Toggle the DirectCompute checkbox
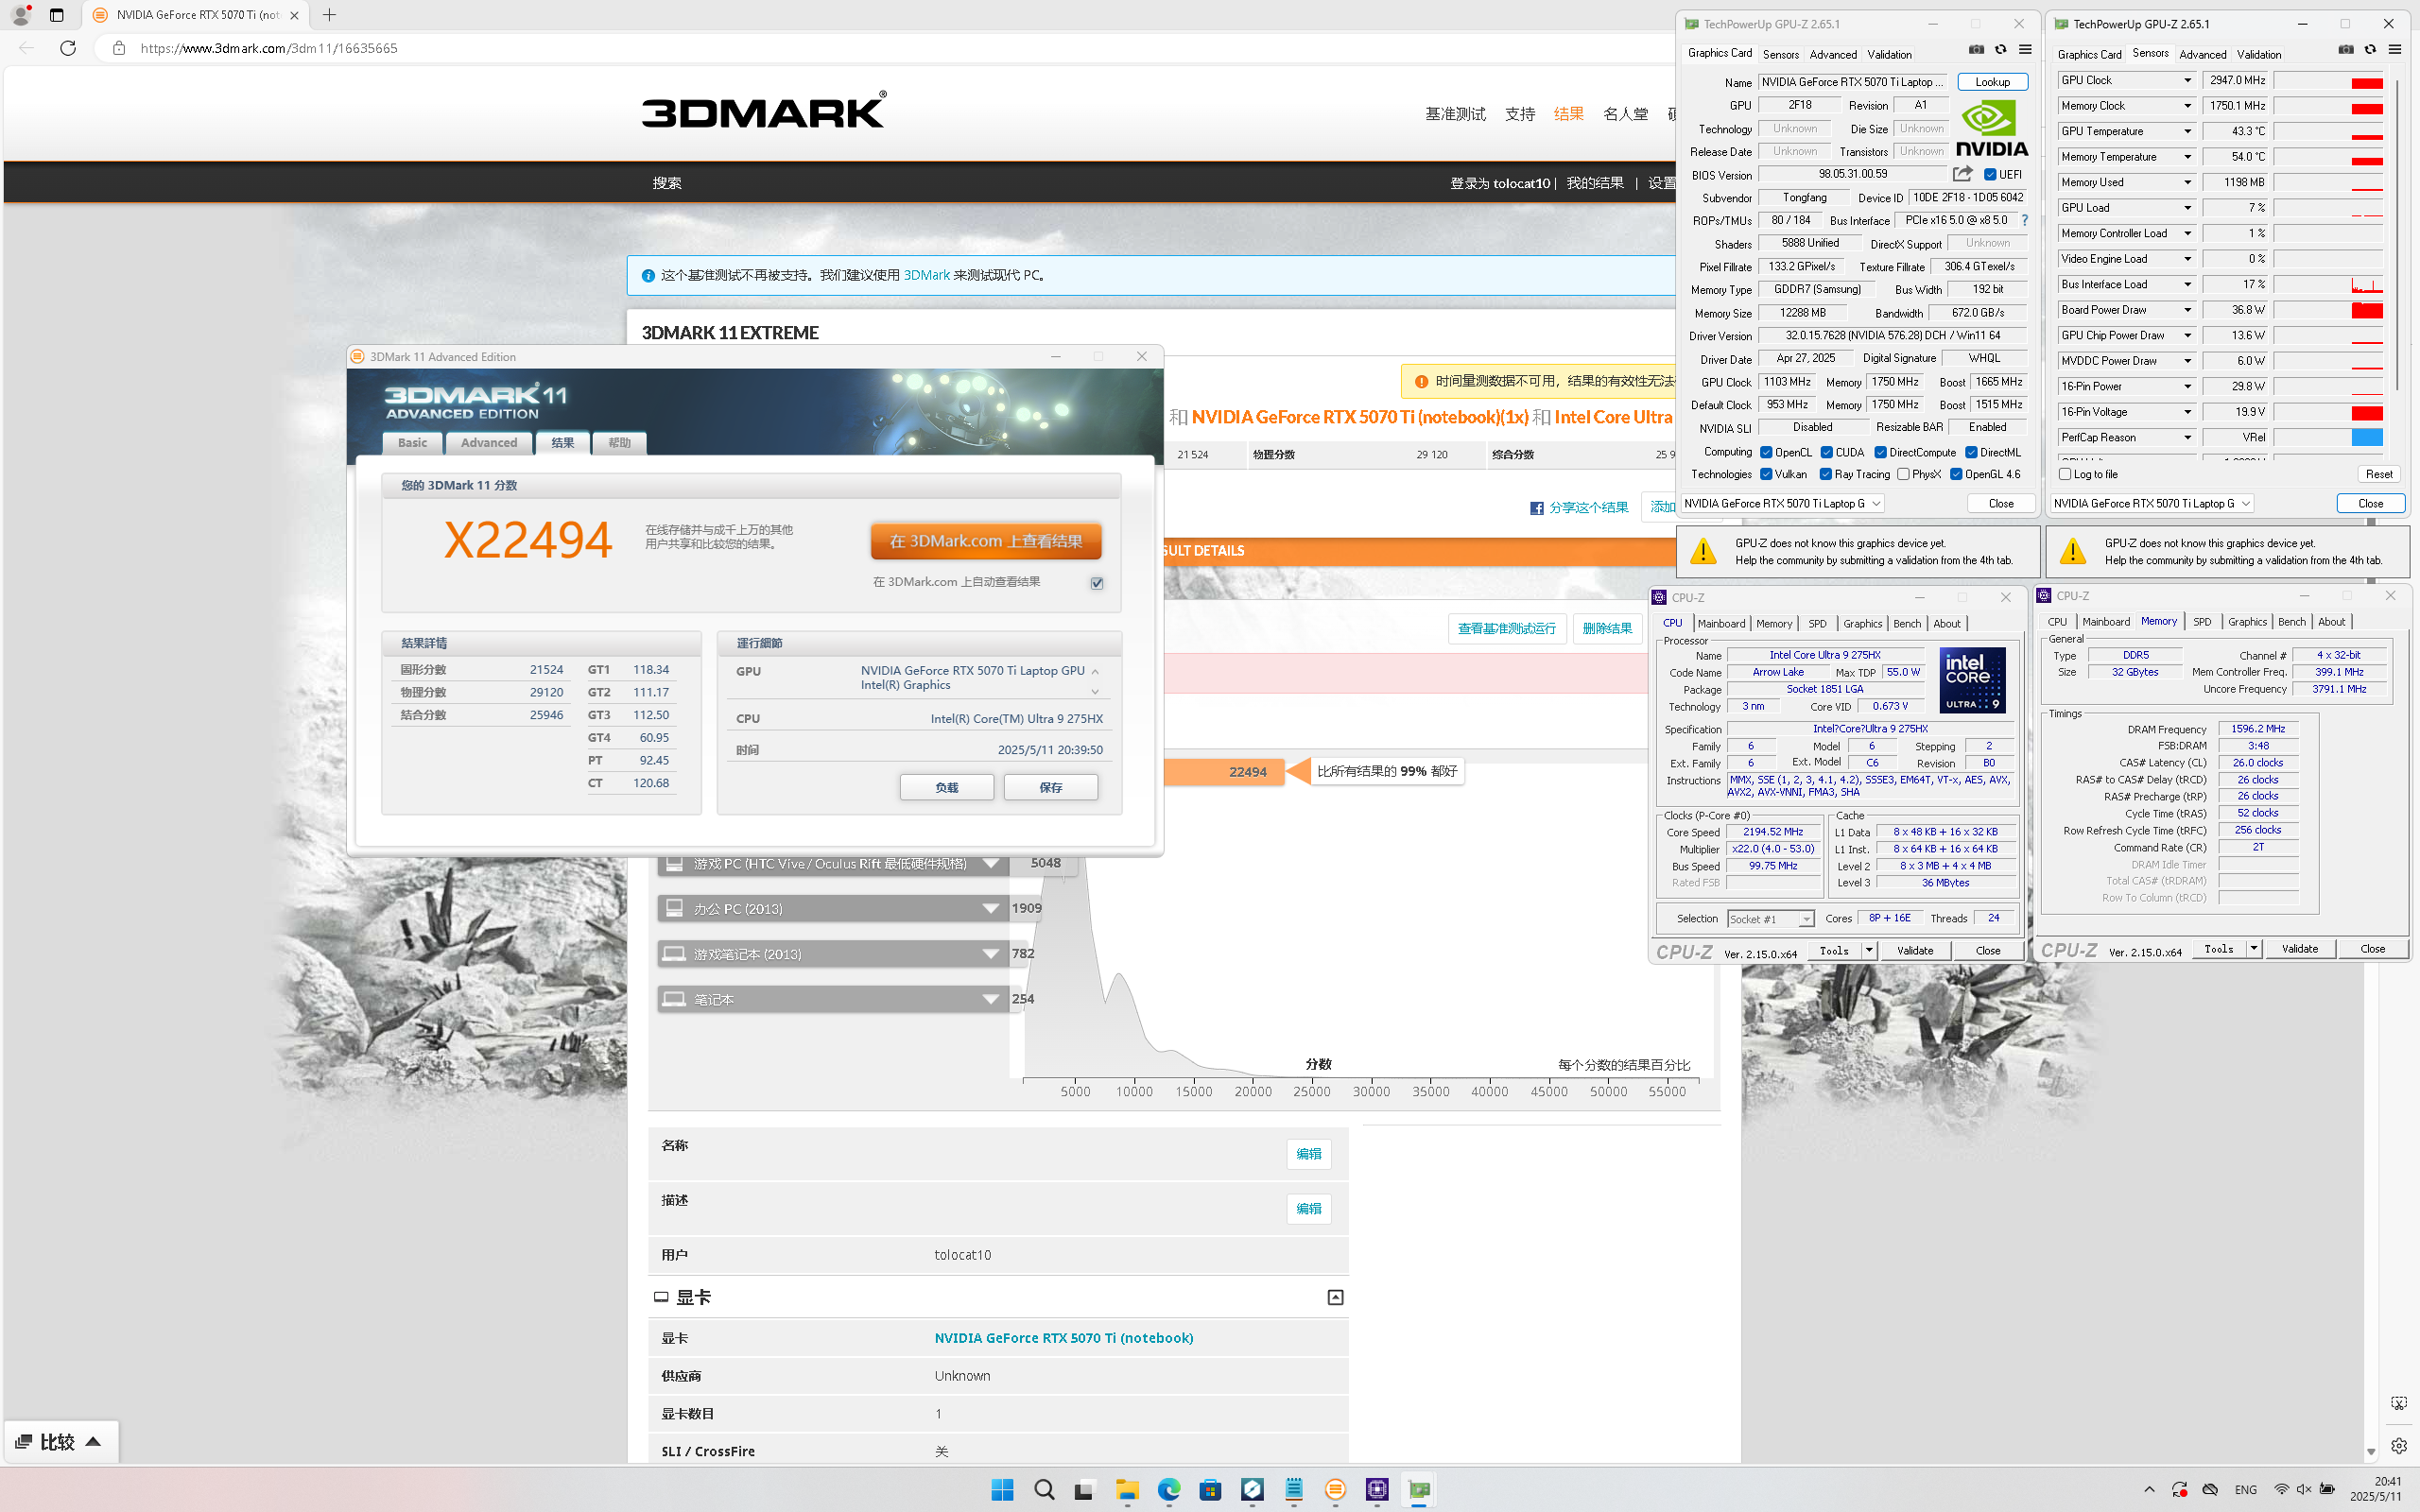Screen dimensions: 2420x1512 tap(1880, 453)
